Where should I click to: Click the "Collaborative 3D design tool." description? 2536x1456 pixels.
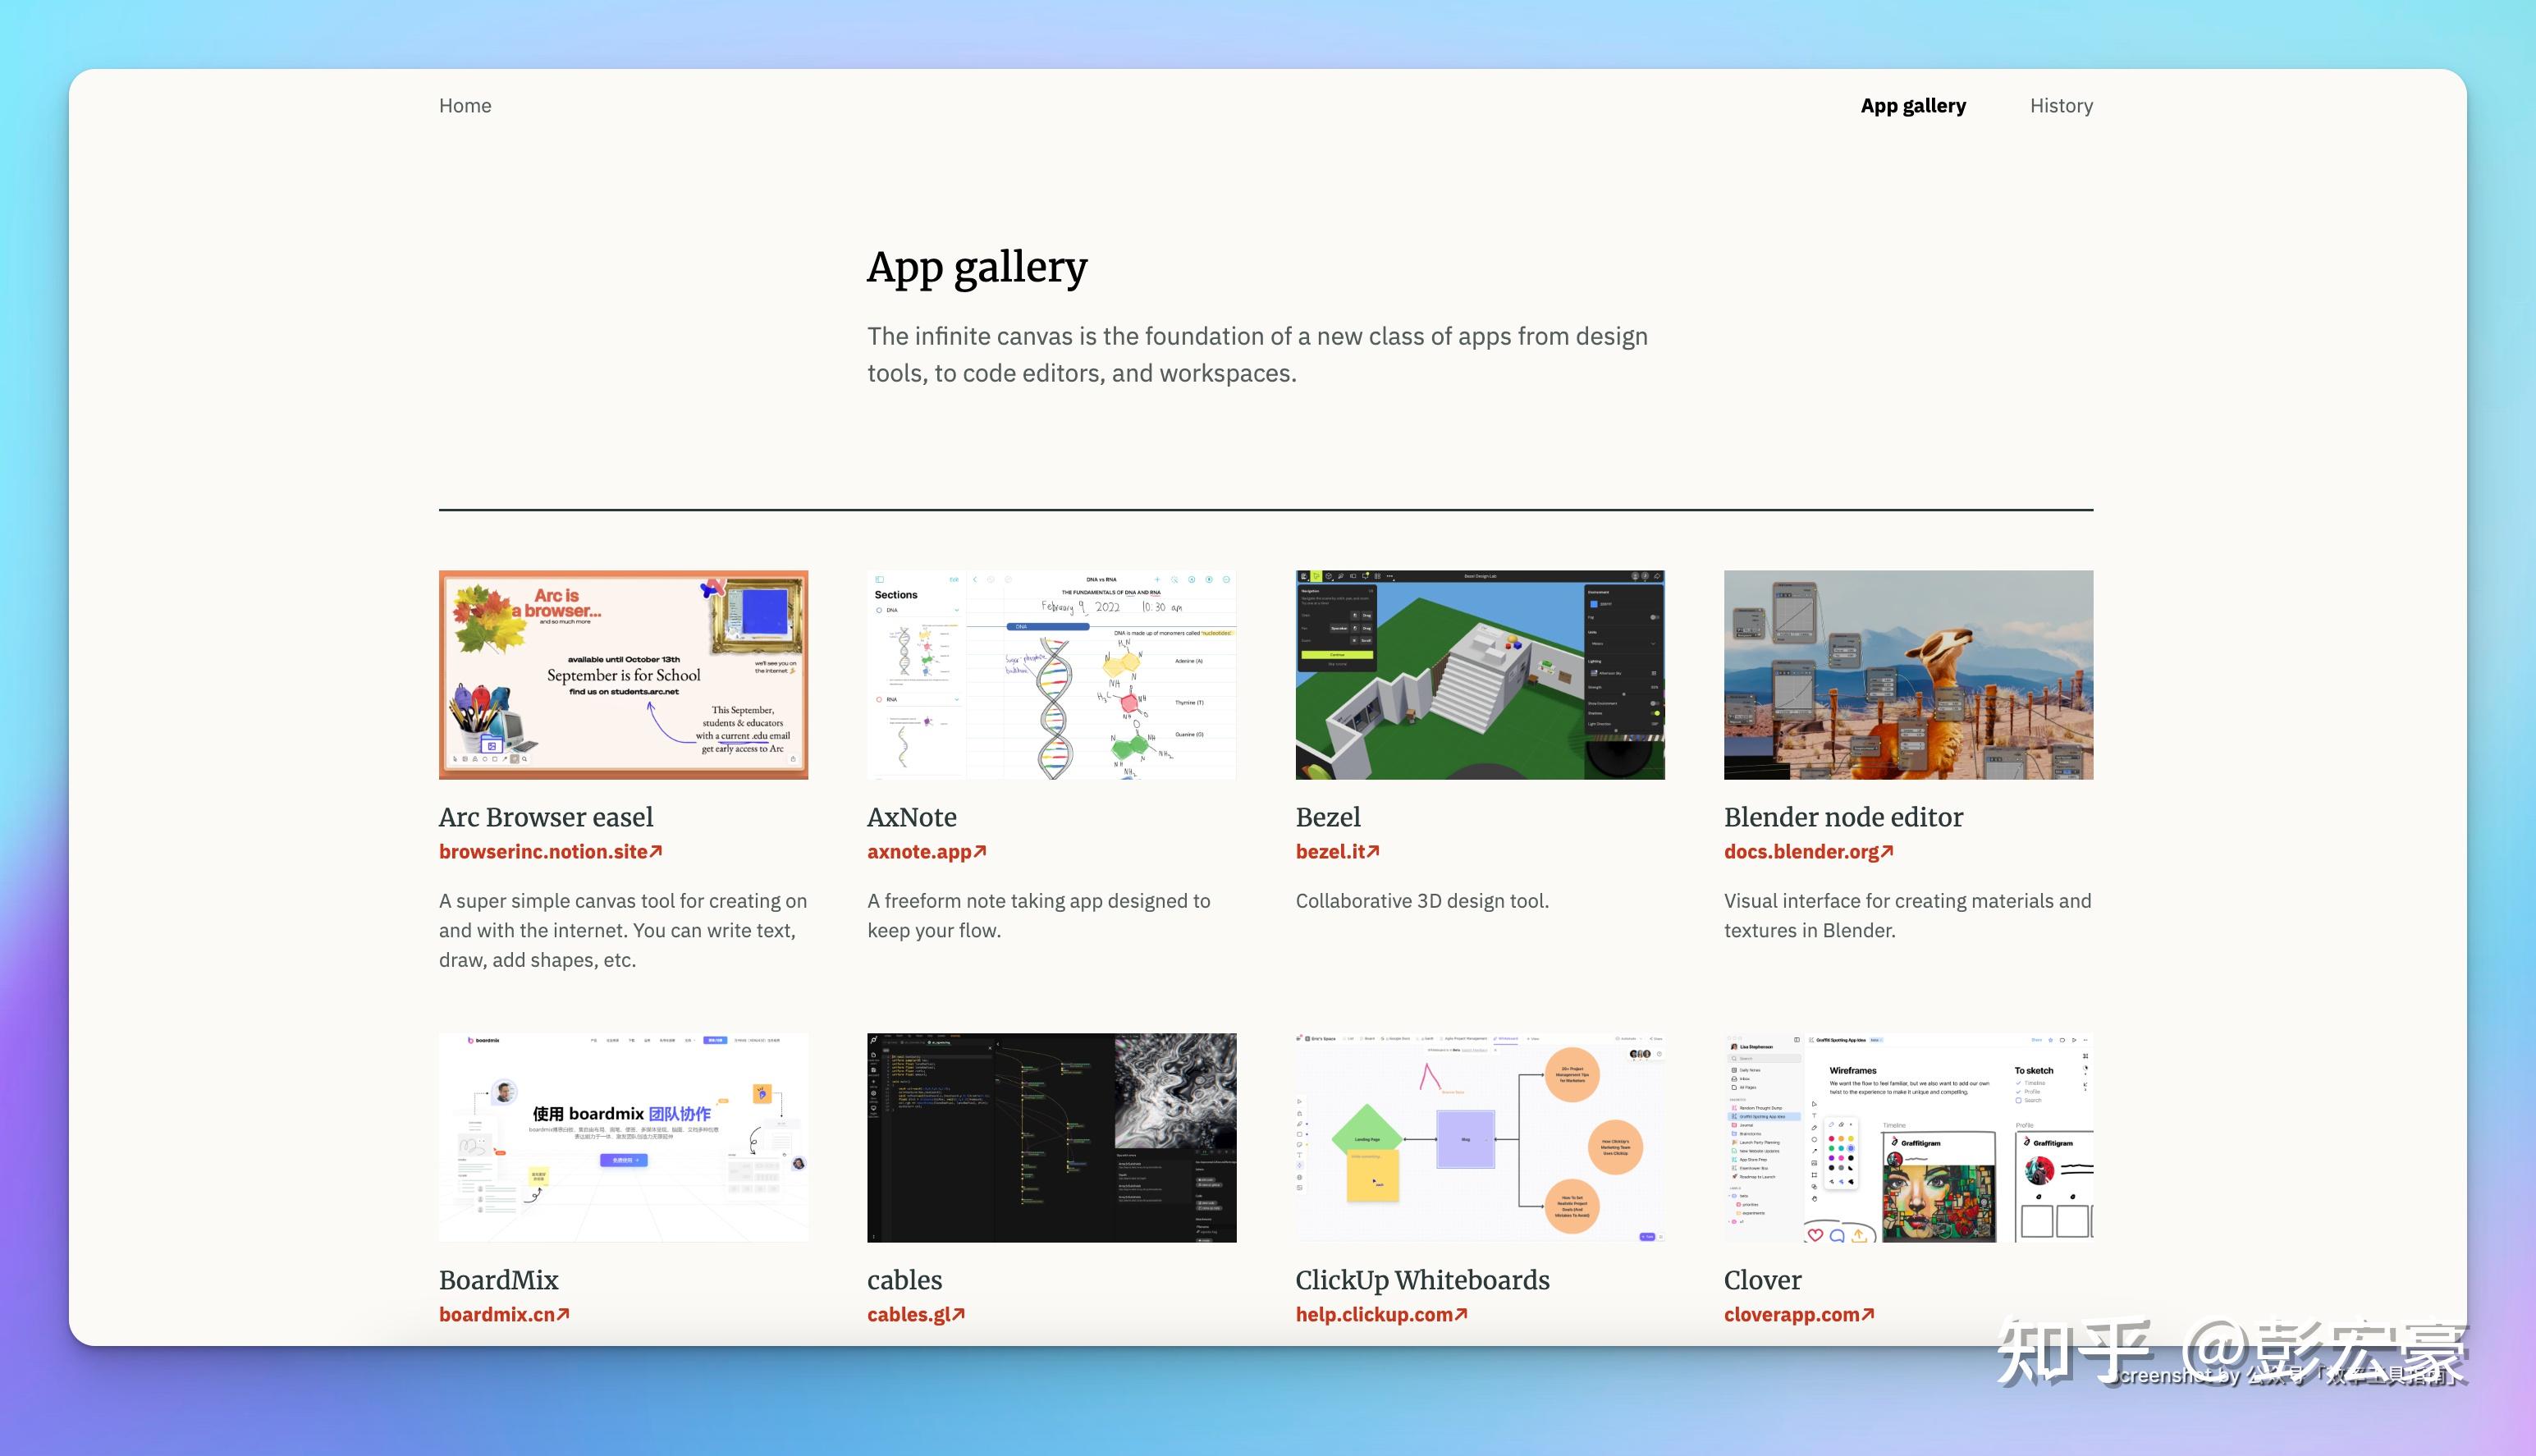(x=1422, y=901)
